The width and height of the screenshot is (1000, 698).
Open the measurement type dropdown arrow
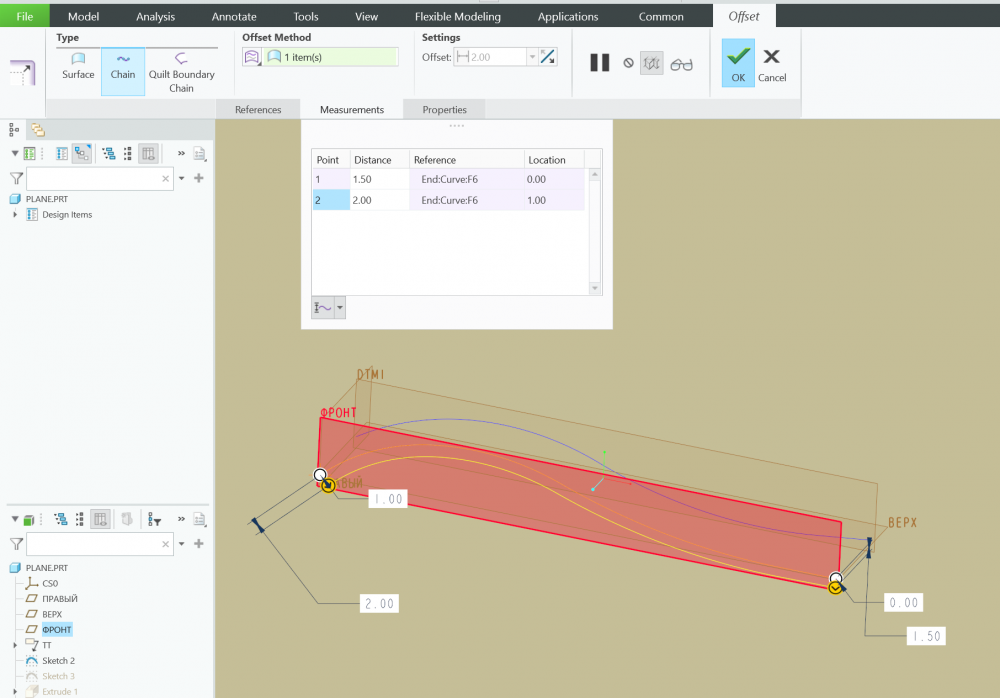tap(340, 308)
